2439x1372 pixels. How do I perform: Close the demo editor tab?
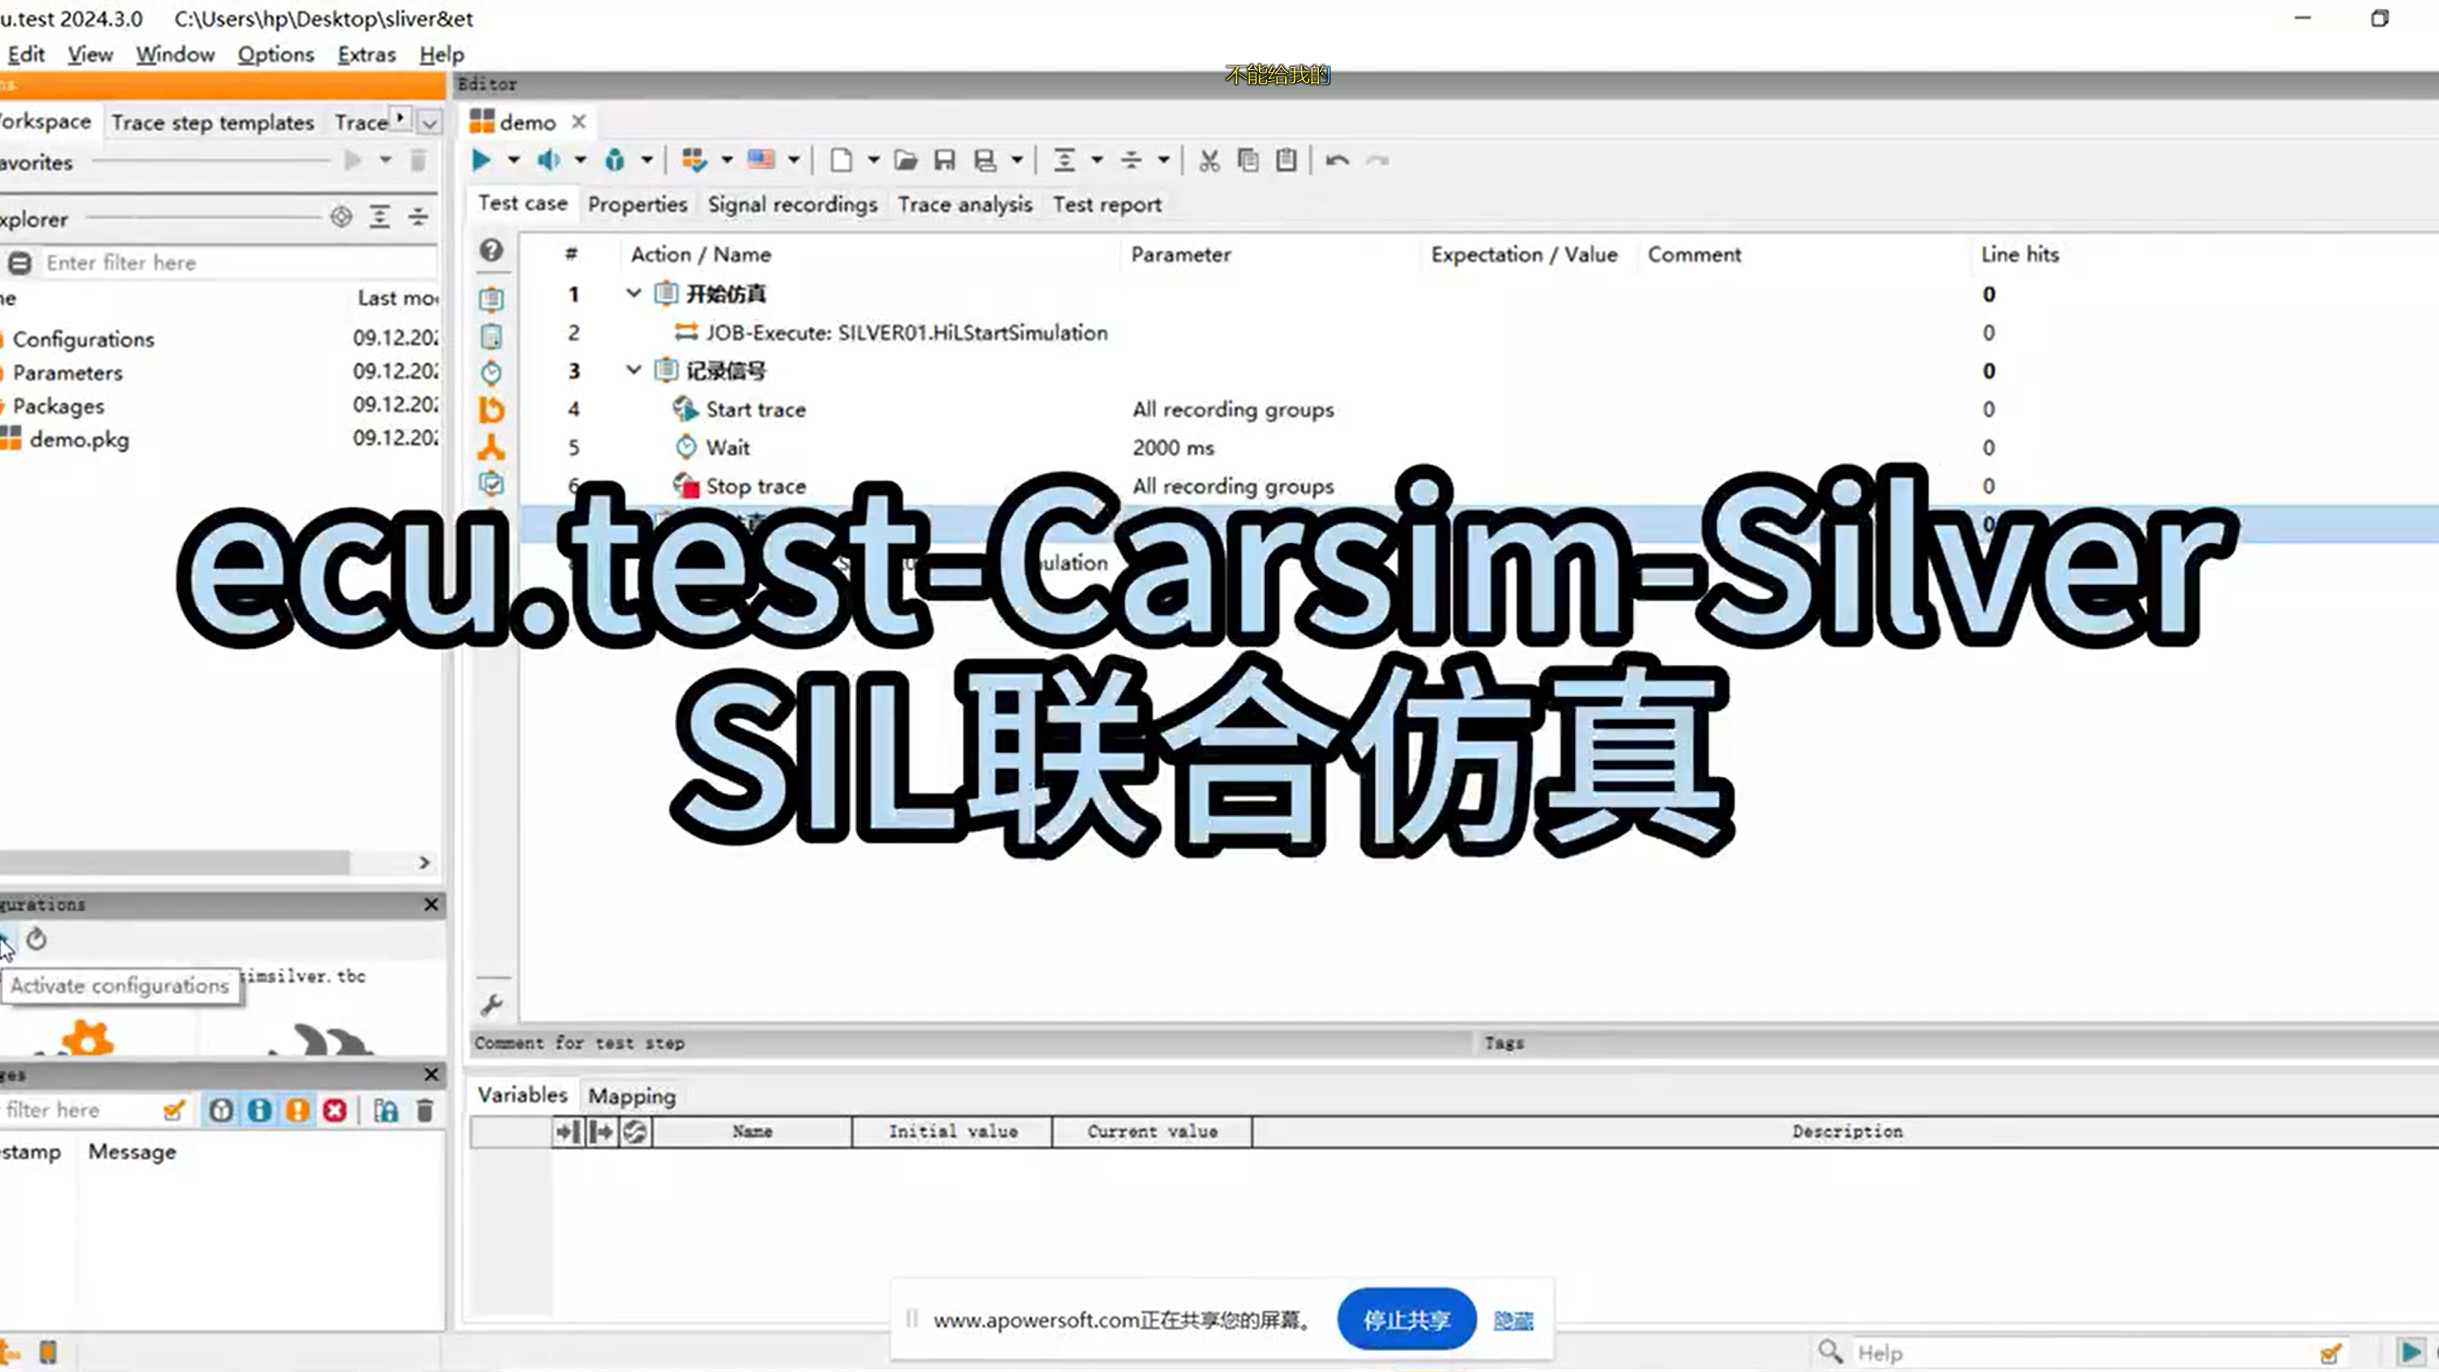coord(579,122)
